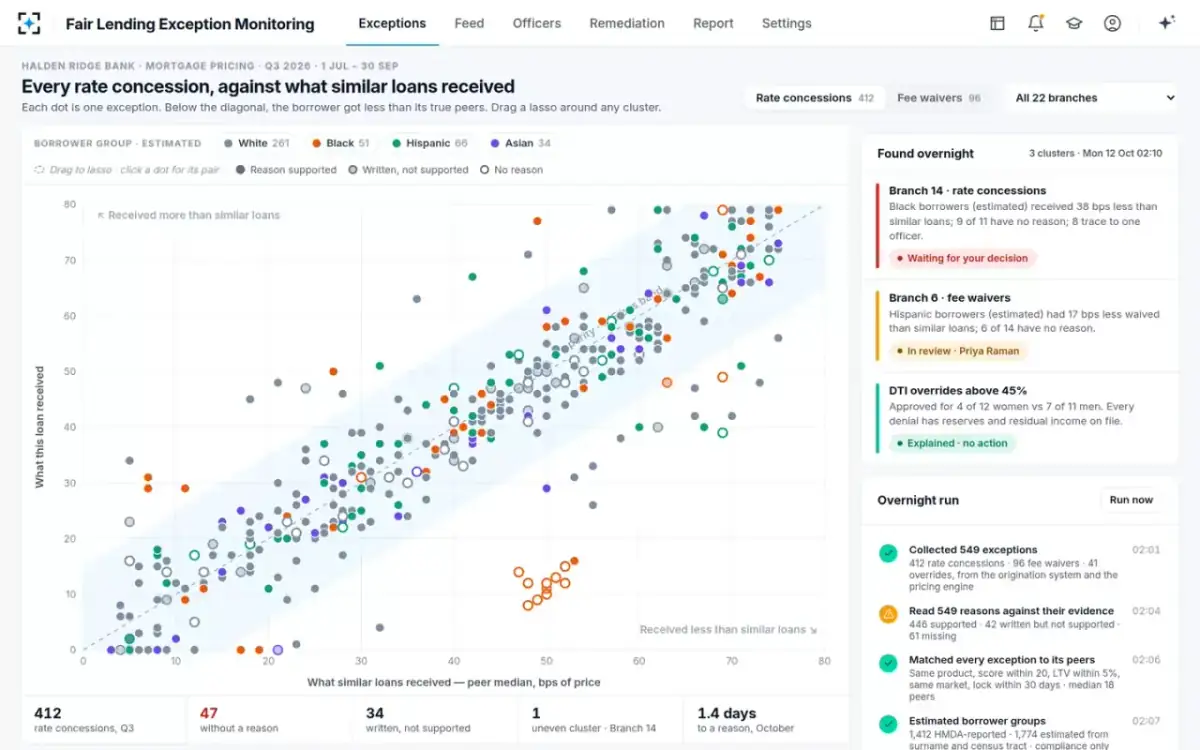
Task: Click green check beside Estimated borrower groups
Action: [x=887, y=724]
